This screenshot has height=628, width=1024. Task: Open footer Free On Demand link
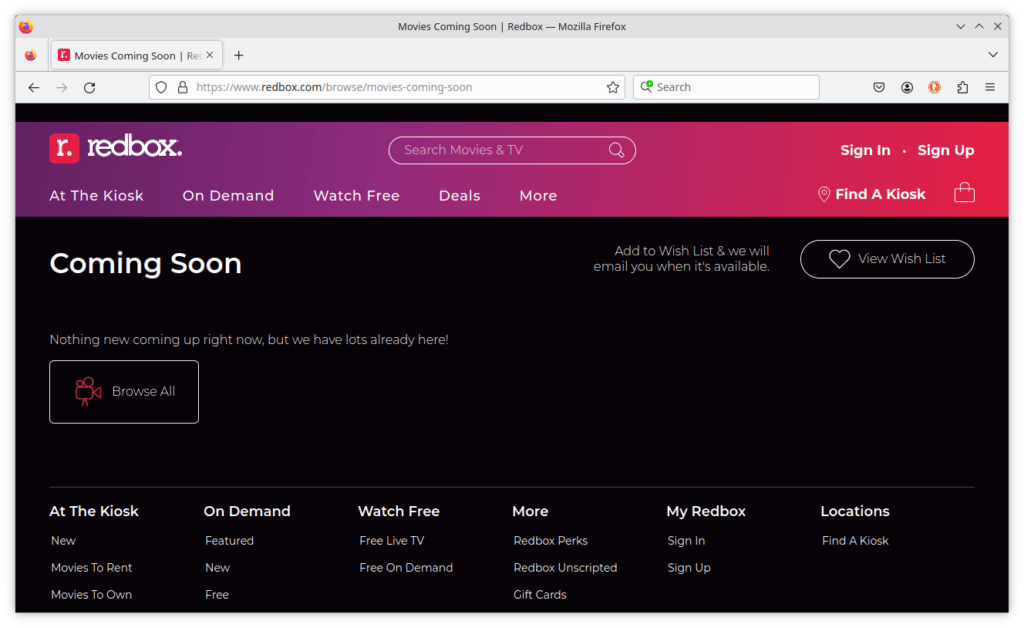(406, 568)
